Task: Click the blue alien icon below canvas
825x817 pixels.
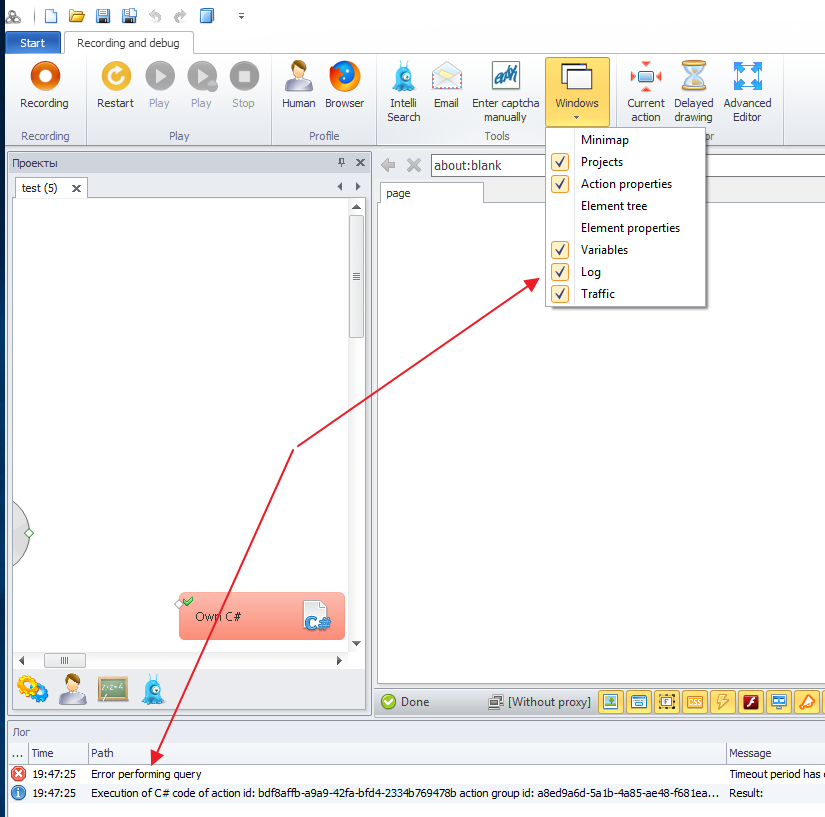Action: click(153, 689)
